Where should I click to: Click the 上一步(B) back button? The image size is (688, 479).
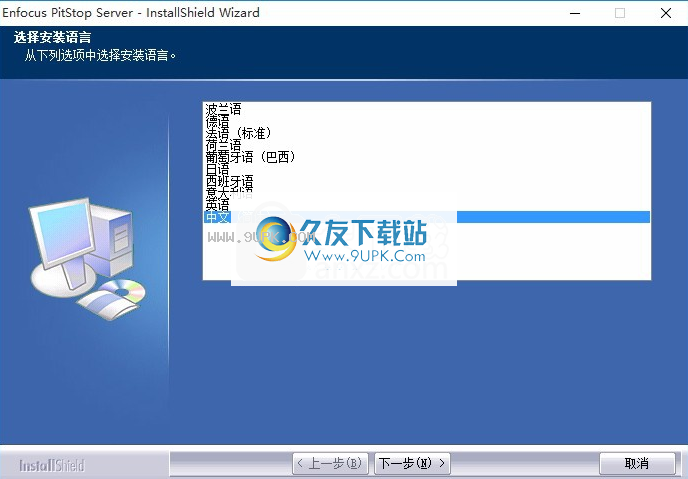click(330, 463)
